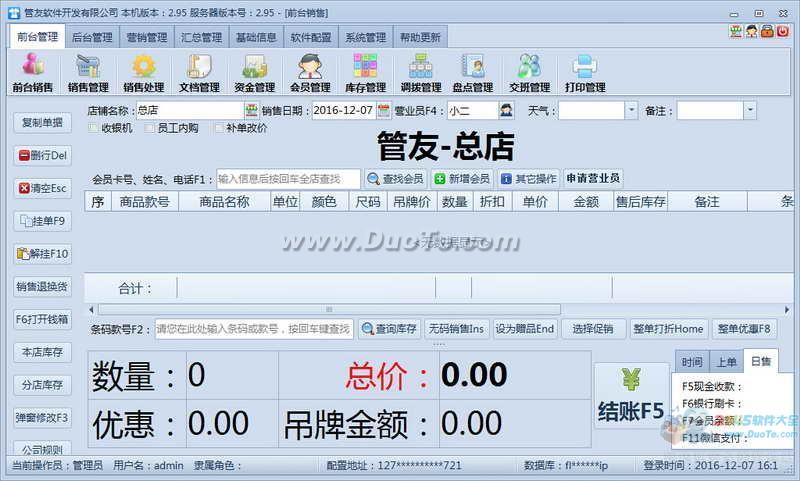800x481 pixels.
Task: Switch to the 软件配置 tab
Action: click(x=311, y=37)
